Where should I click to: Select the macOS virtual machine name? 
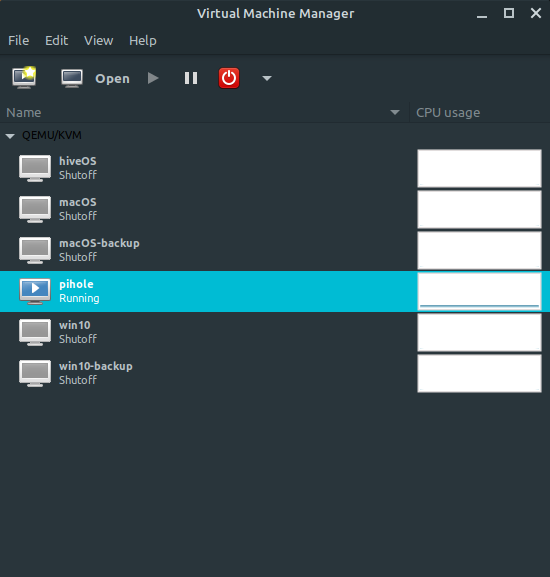pyautogui.click(x=78, y=202)
